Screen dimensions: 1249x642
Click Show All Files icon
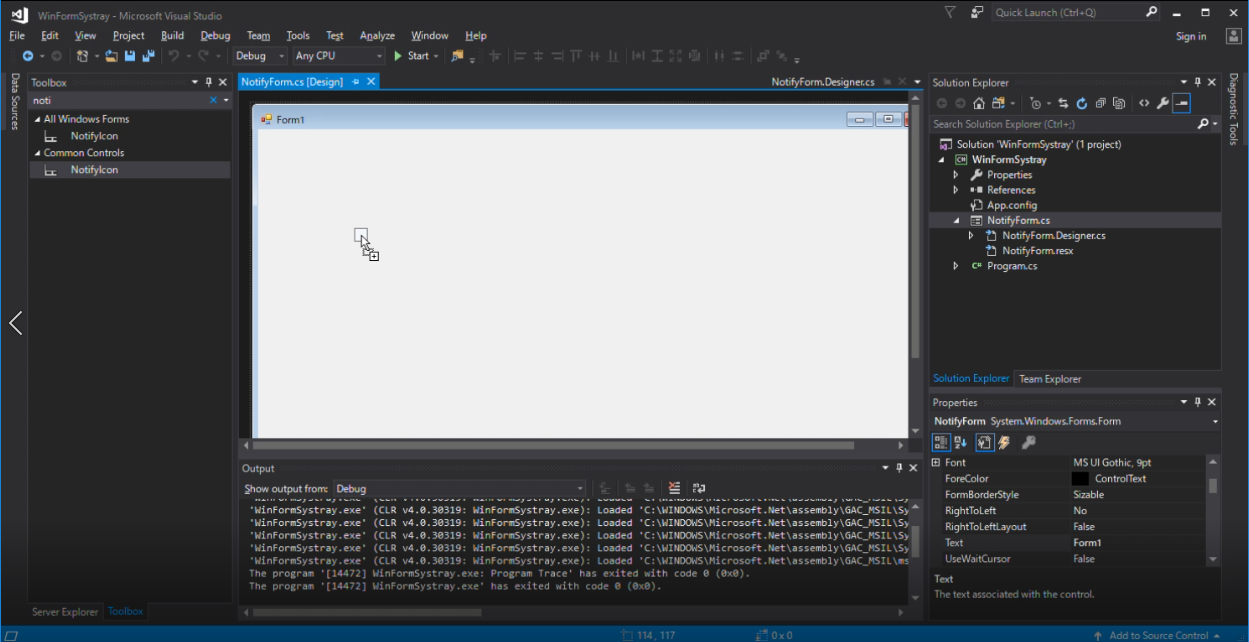(x=1118, y=103)
